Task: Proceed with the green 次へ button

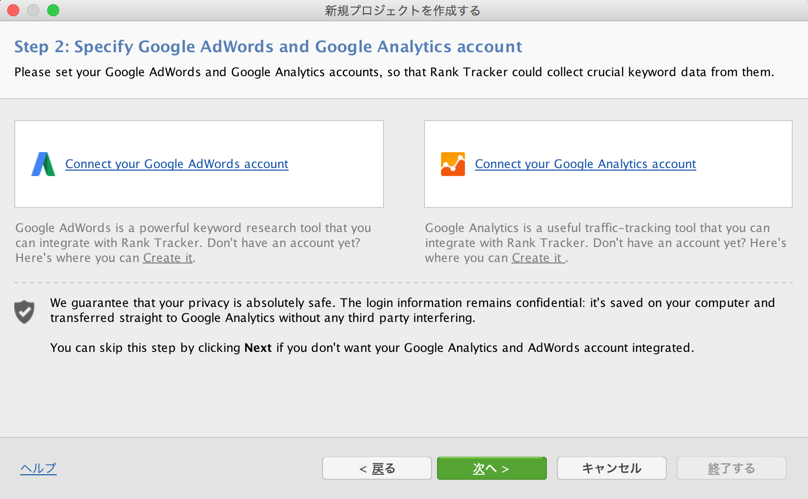Action: (491, 468)
